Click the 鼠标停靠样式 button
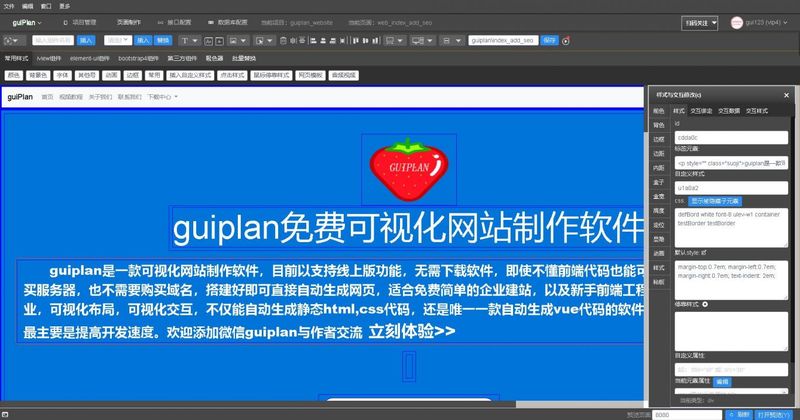 coord(271,76)
